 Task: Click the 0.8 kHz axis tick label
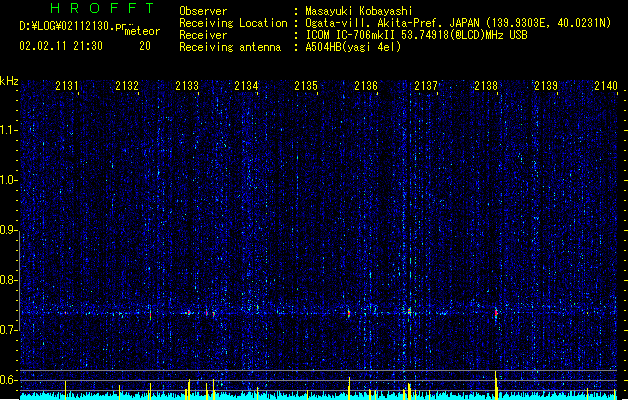coord(9,280)
